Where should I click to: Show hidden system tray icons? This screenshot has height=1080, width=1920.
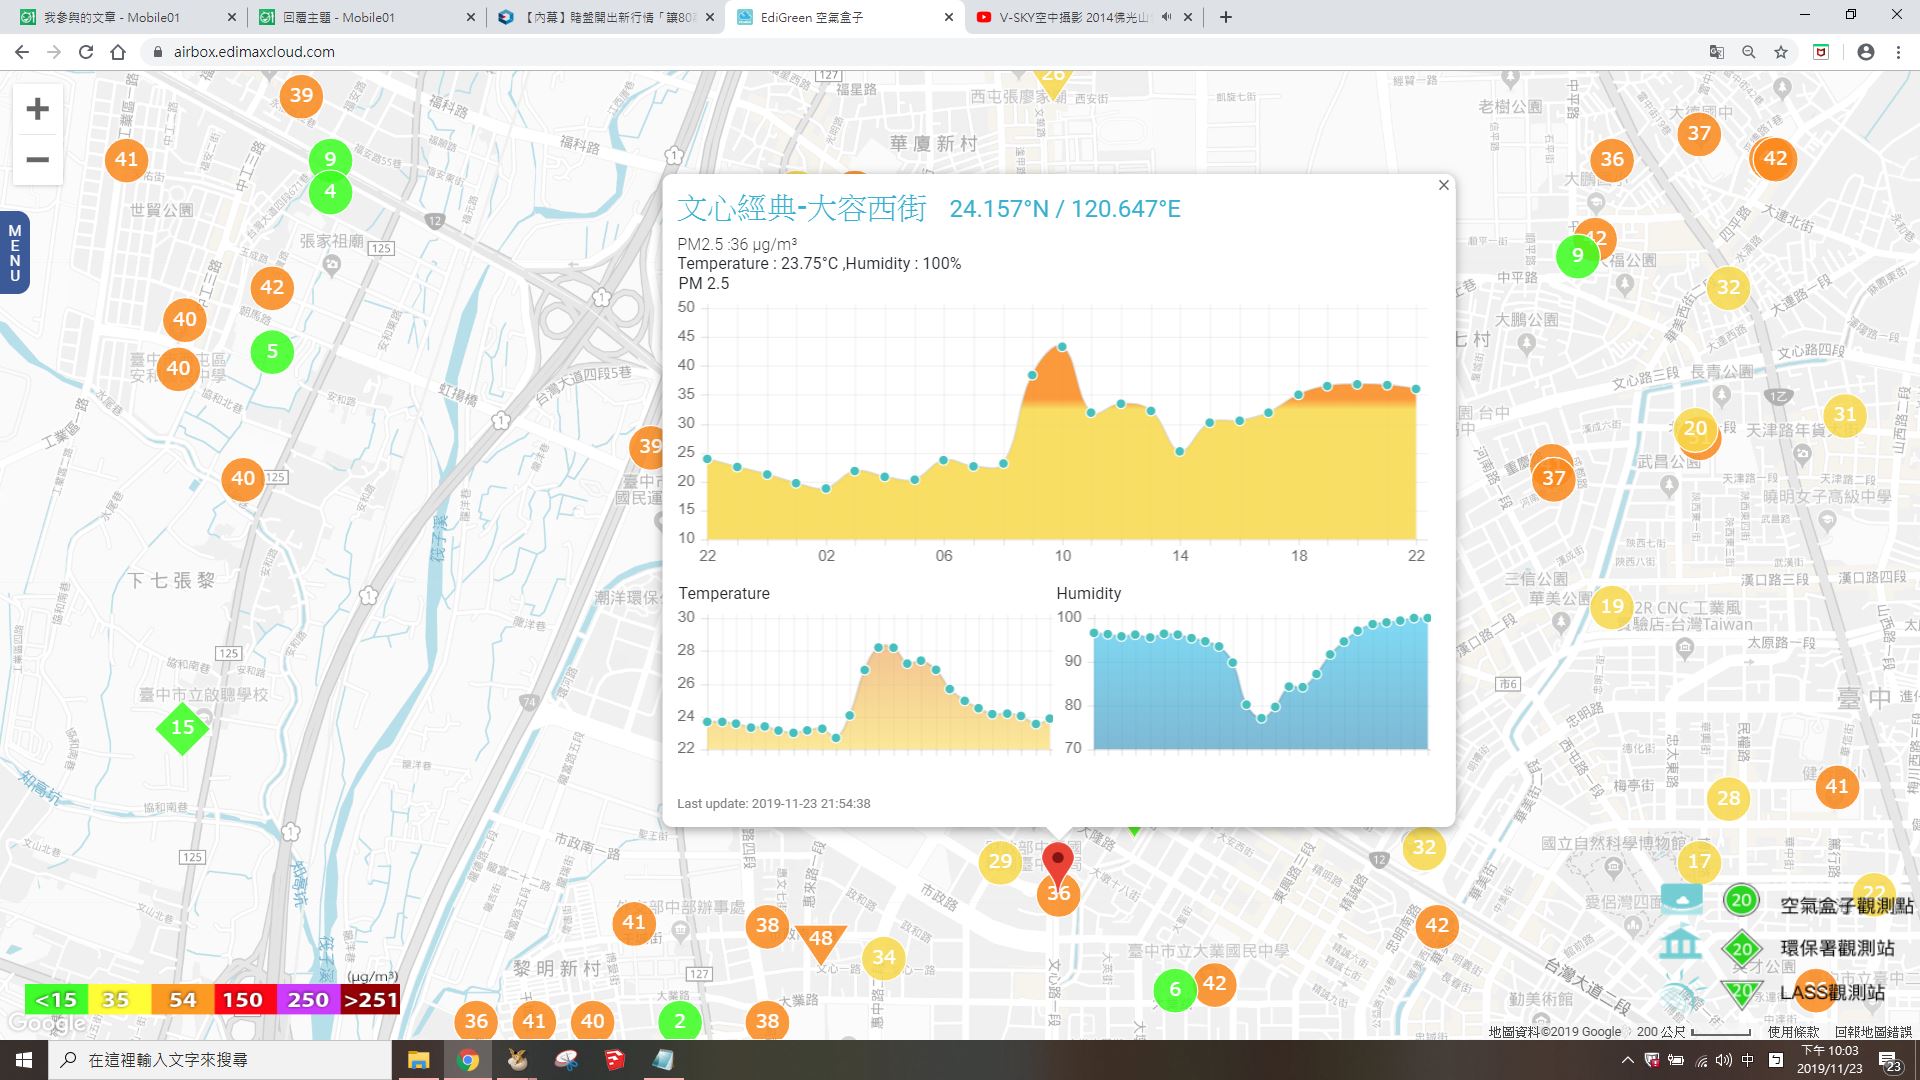point(1627,1060)
